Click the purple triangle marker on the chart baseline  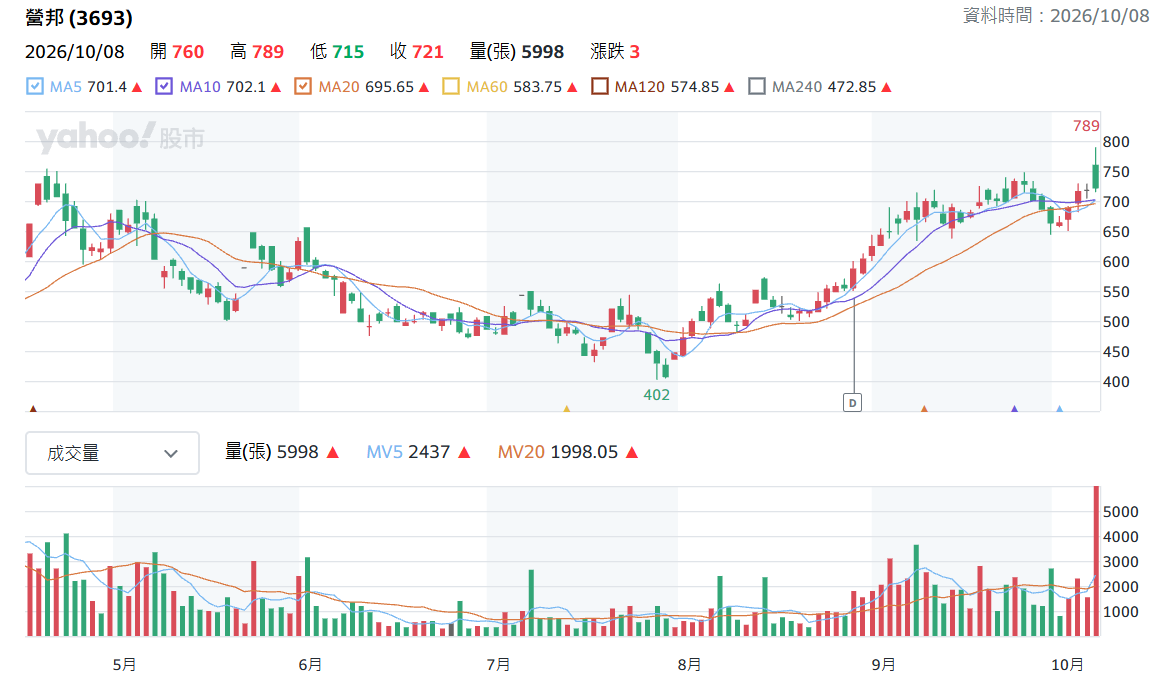(x=1014, y=408)
